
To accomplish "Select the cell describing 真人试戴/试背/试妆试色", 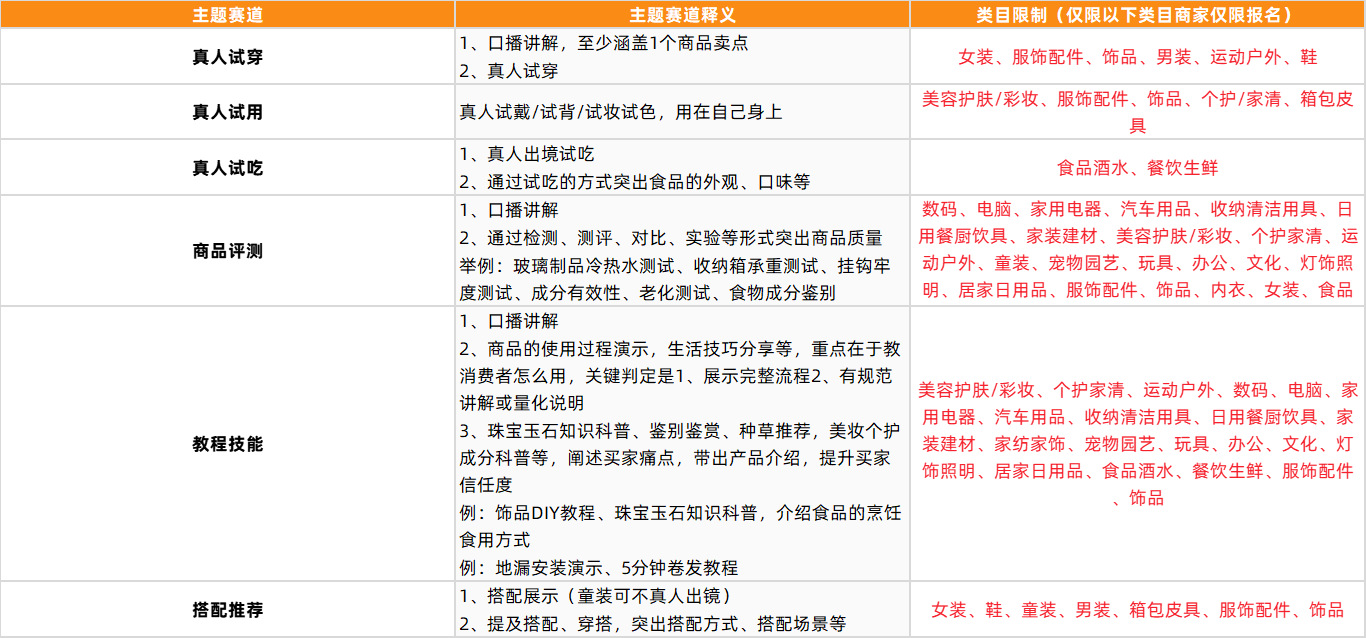I will coord(682,112).
